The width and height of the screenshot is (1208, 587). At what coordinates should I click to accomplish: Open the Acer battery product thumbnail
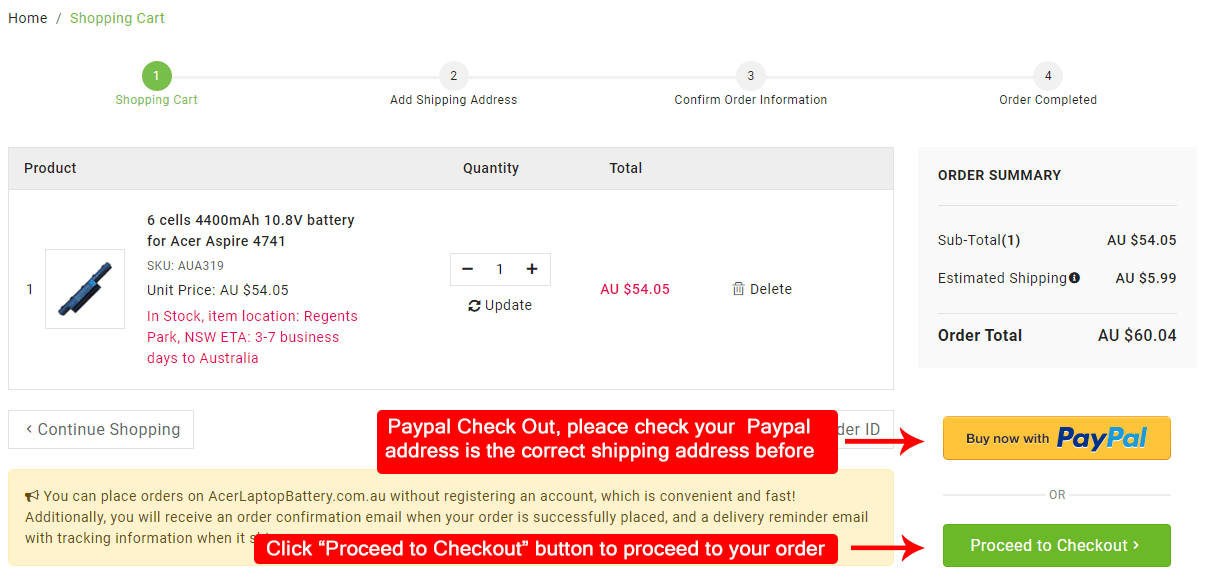coord(85,289)
